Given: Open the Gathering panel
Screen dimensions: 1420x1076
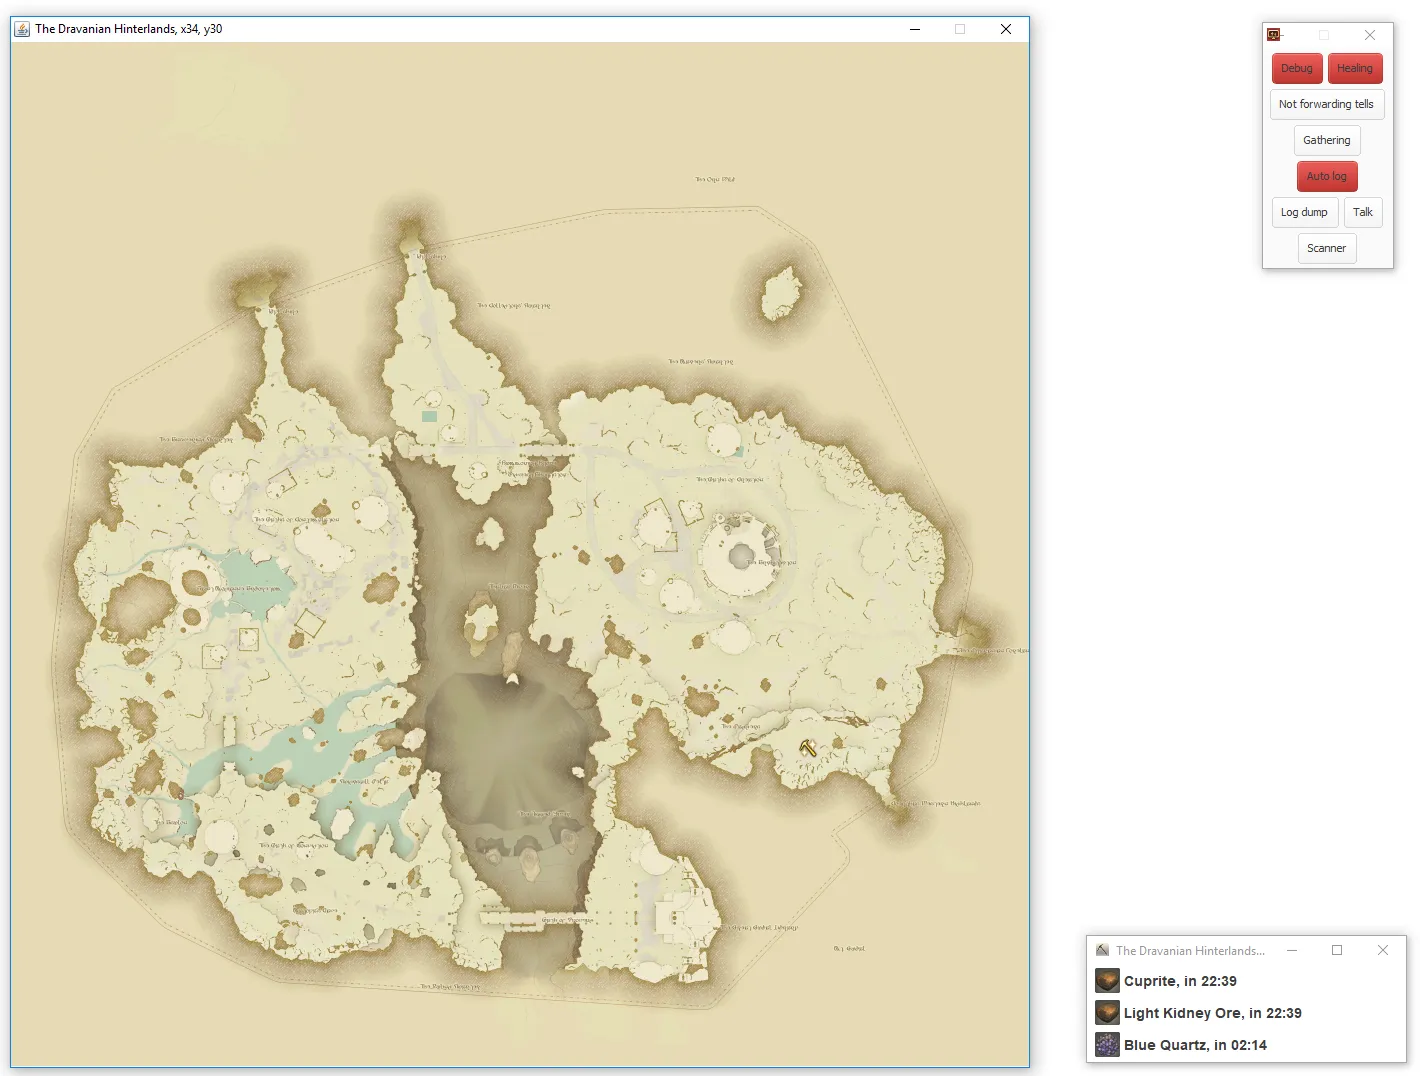Looking at the screenshot, I should (1327, 140).
